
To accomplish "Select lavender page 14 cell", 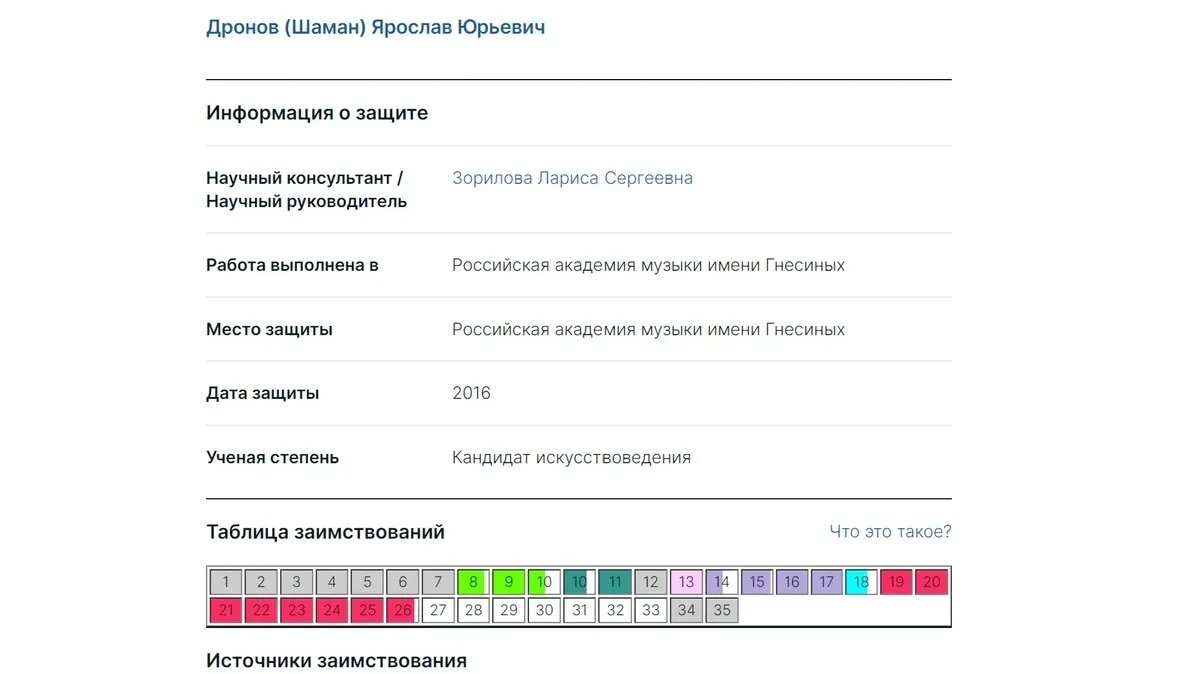I will [721, 581].
